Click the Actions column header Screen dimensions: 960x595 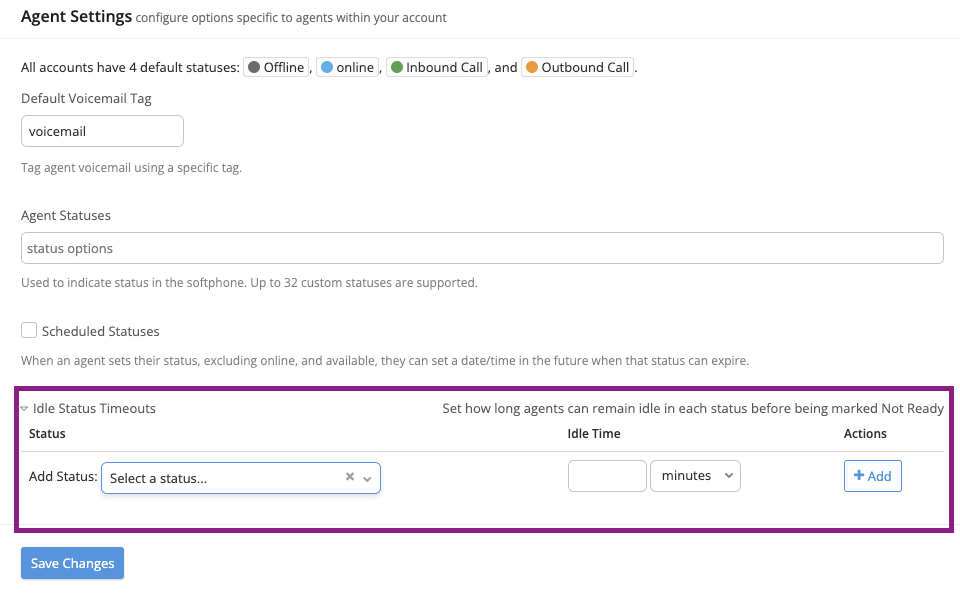tap(865, 433)
